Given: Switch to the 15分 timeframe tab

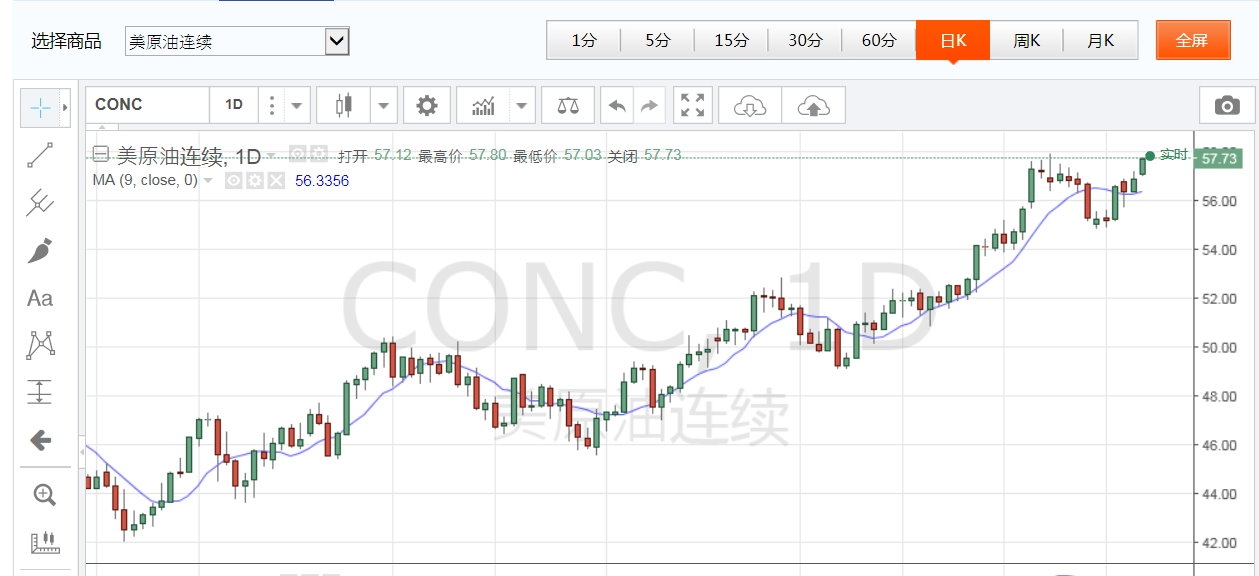Looking at the screenshot, I should [731, 41].
